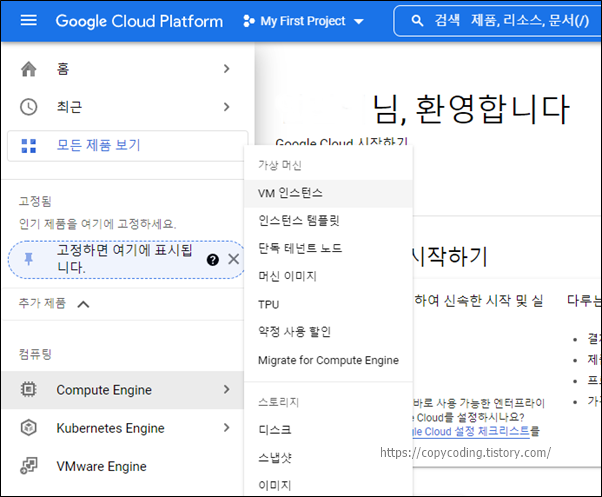Select TPU menu item
Image resolution: width=602 pixels, height=497 pixels.
point(328,304)
